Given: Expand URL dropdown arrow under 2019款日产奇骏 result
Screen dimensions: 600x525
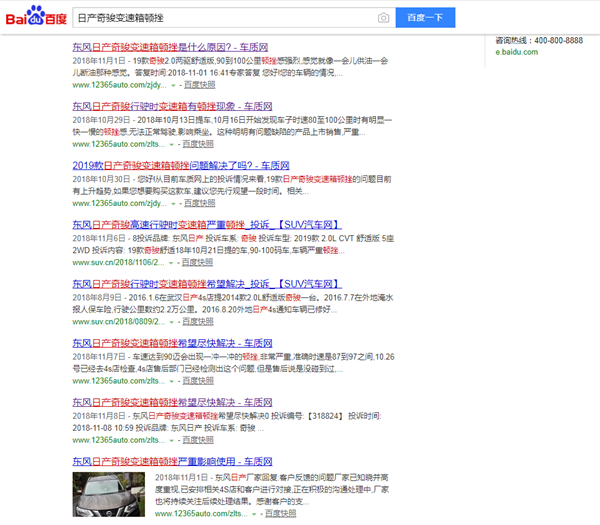Looking at the screenshot, I should click(x=173, y=204).
